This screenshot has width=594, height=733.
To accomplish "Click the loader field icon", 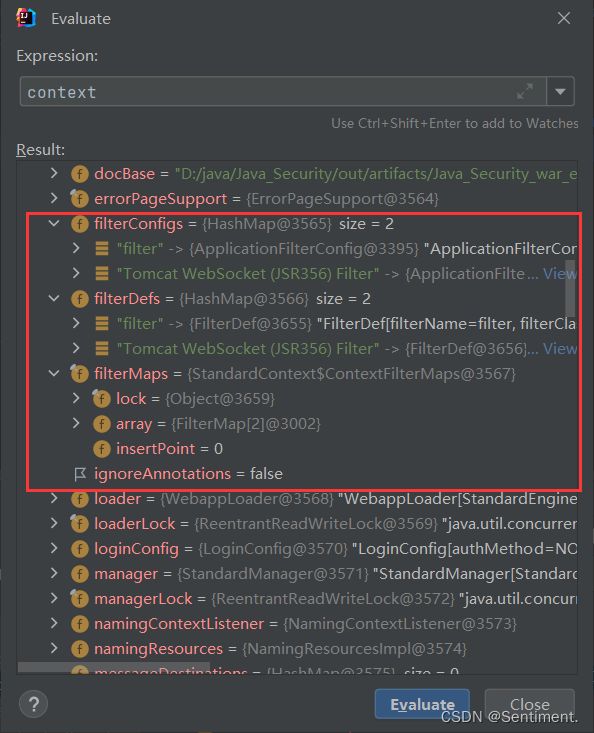I will point(80,499).
